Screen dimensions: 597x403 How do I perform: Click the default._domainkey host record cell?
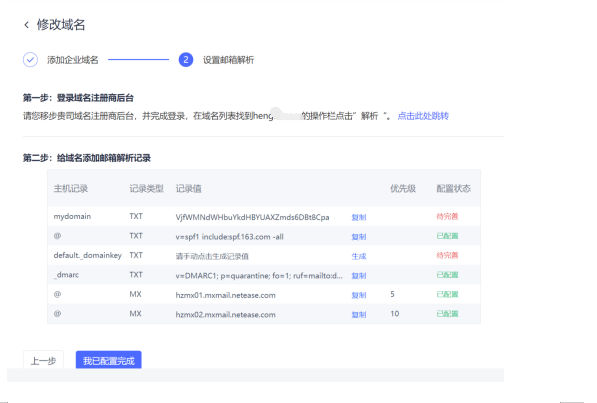point(88,255)
